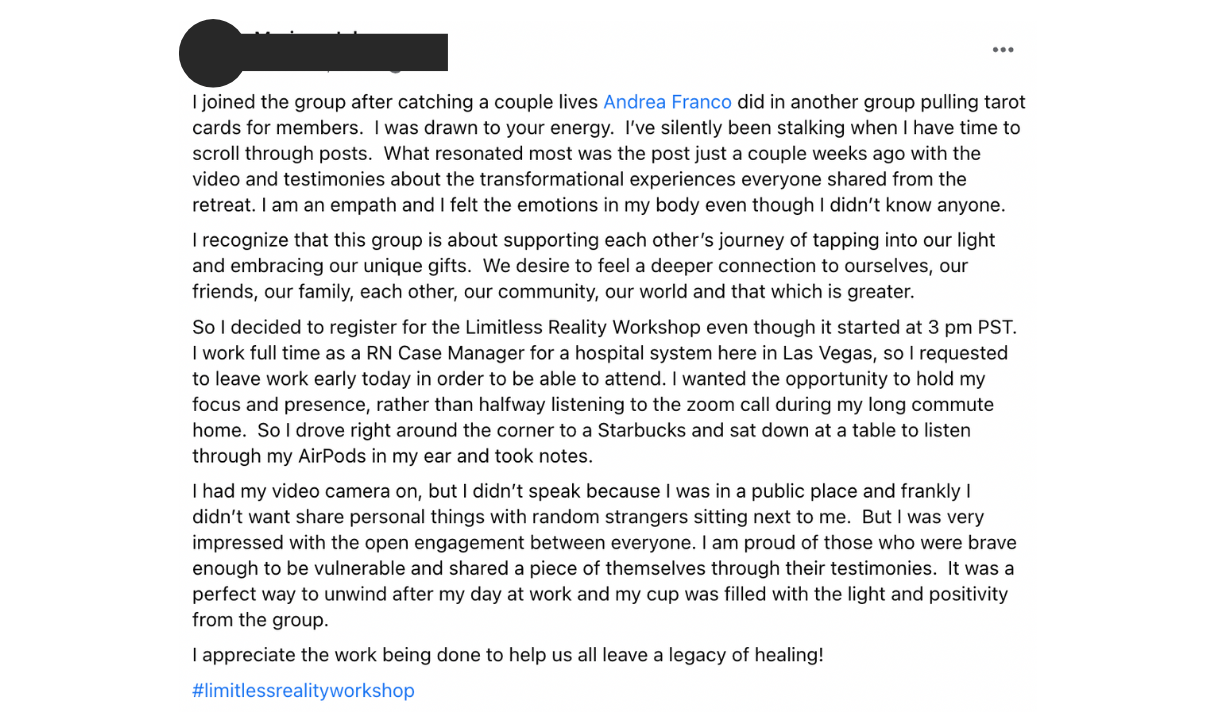Click the paragraph beginning "I recognize that this group"
The image size is (1216, 712).
(x=594, y=266)
